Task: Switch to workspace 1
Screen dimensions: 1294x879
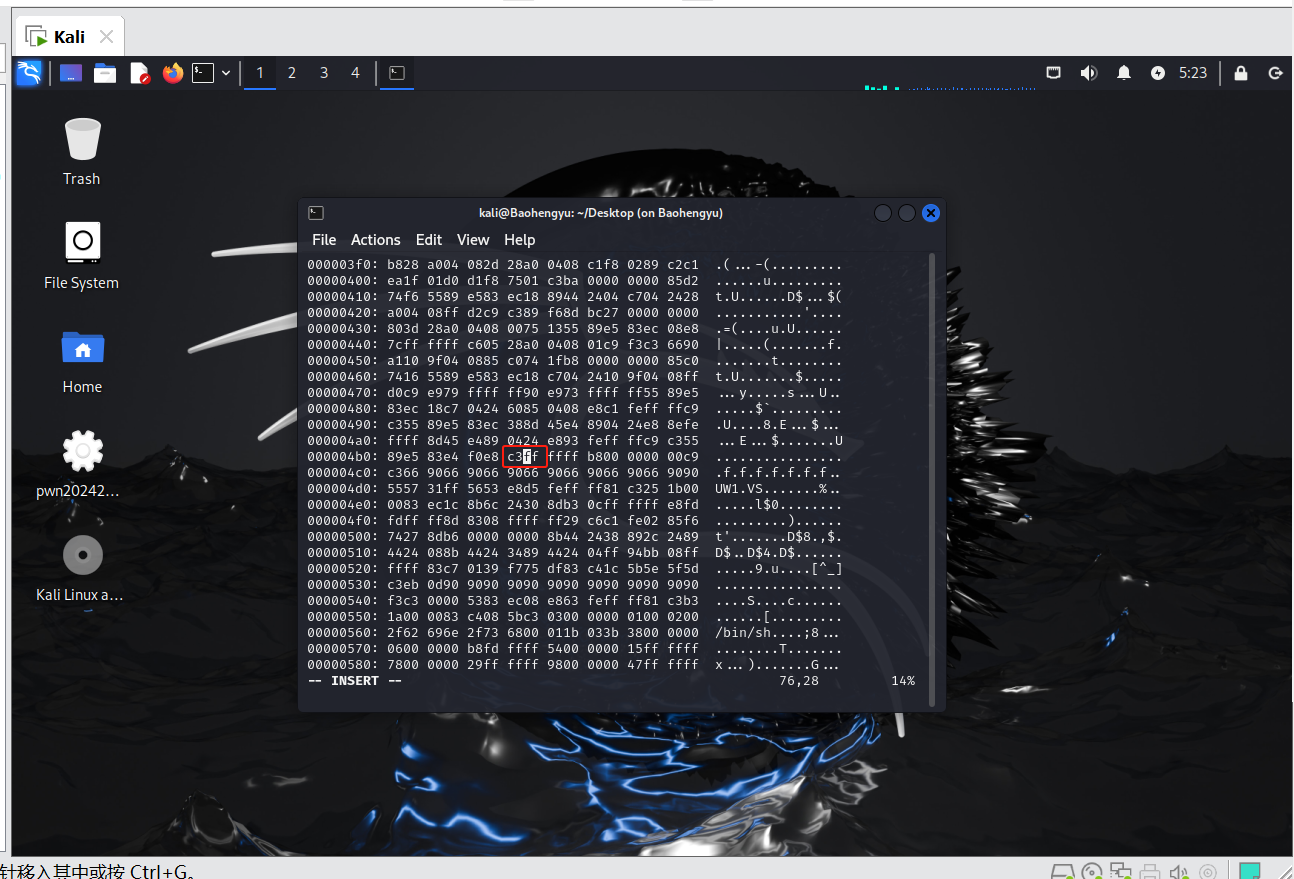Action: [260, 73]
